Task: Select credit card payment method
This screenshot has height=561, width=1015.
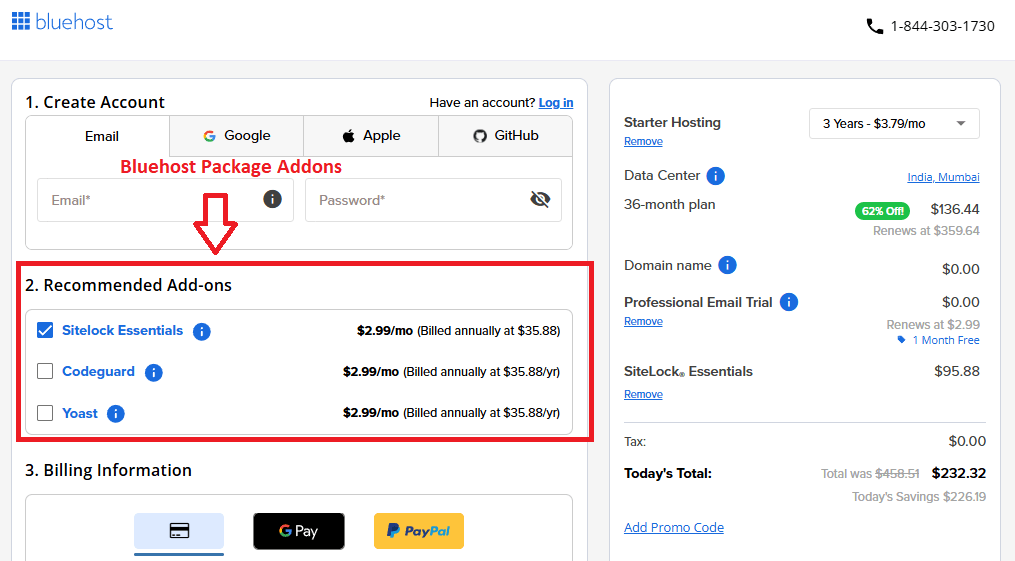Action: click(x=179, y=531)
